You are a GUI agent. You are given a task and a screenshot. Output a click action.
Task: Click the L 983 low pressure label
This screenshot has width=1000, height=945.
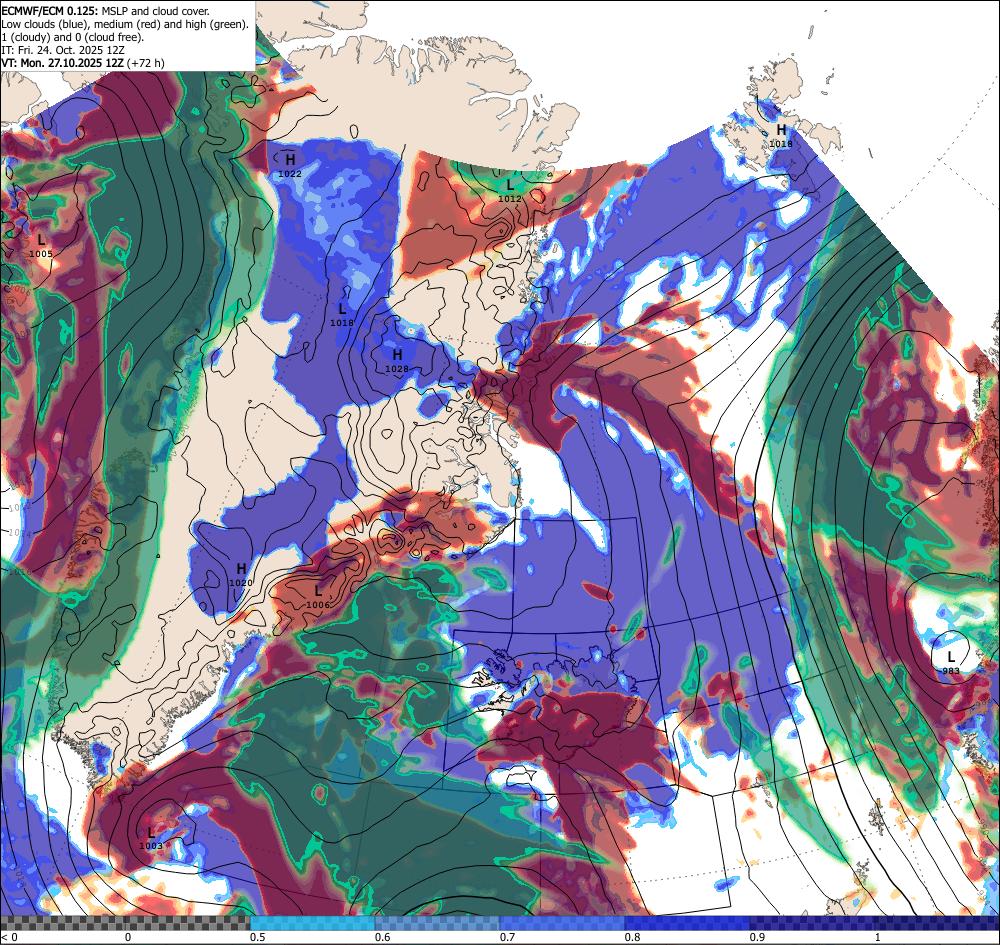point(951,662)
